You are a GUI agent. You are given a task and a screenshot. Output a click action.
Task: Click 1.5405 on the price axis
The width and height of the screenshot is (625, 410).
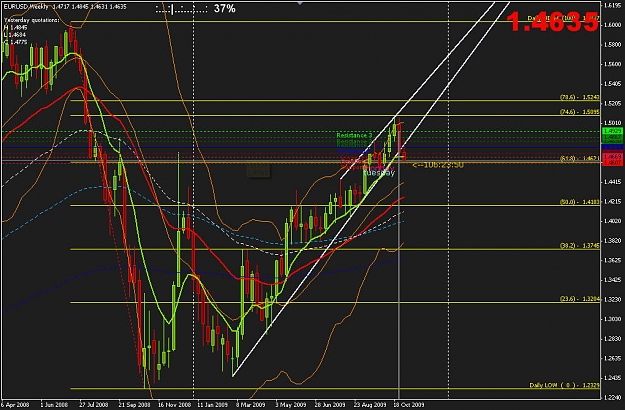coord(614,84)
